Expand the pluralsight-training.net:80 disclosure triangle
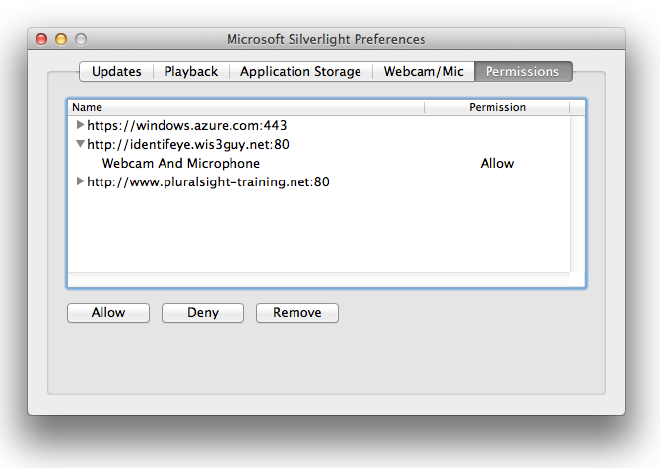The height and width of the screenshot is (468, 660). tap(80, 181)
